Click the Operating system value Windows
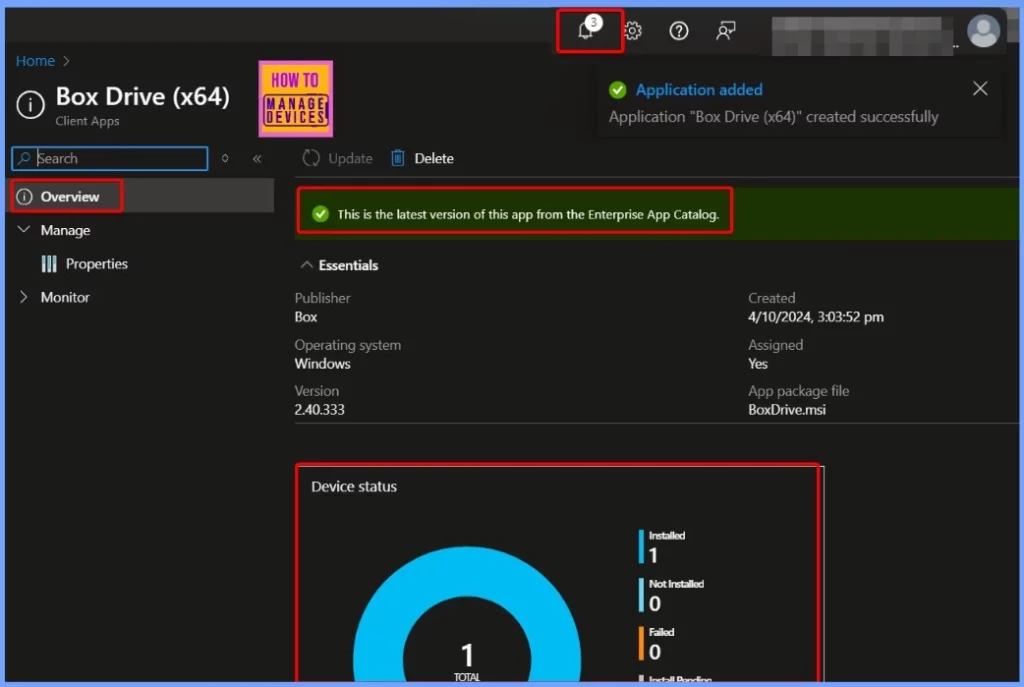 click(322, 364)
